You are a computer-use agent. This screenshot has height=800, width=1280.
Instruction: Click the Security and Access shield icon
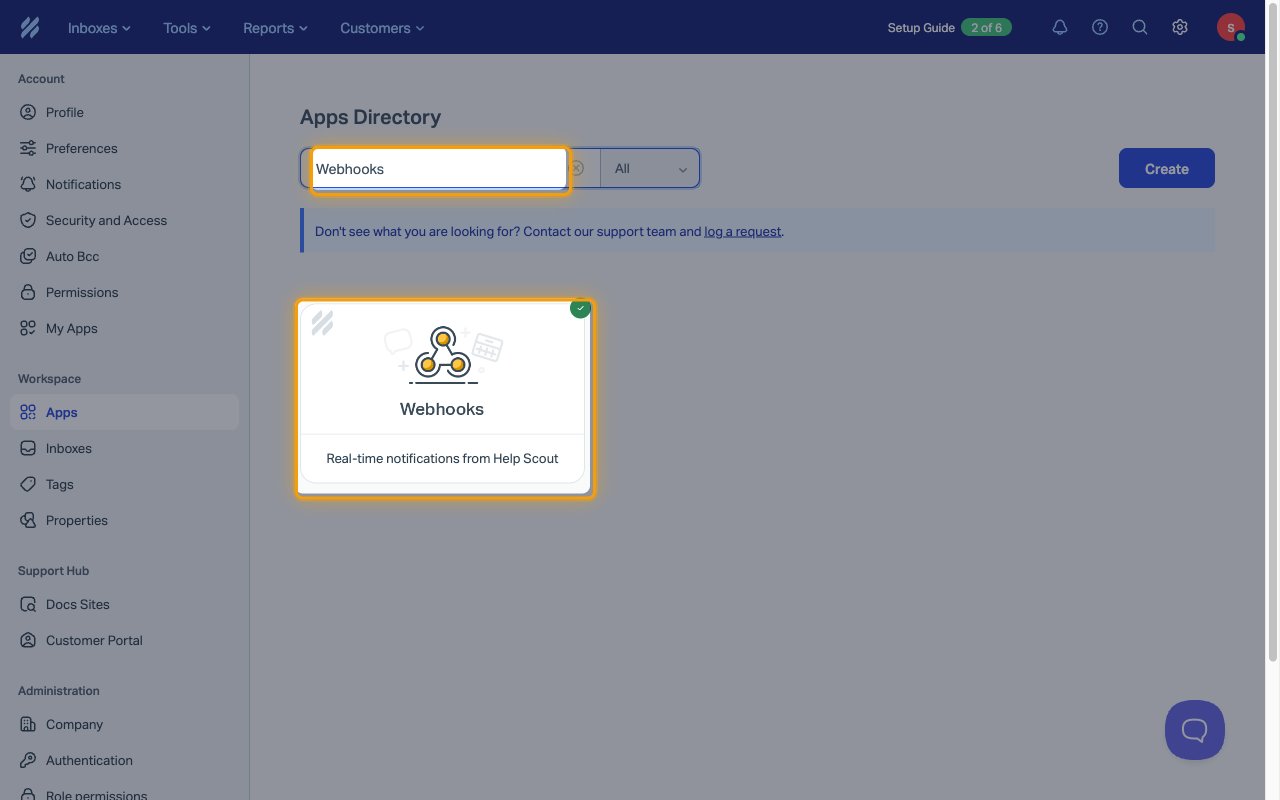point(28,220)
